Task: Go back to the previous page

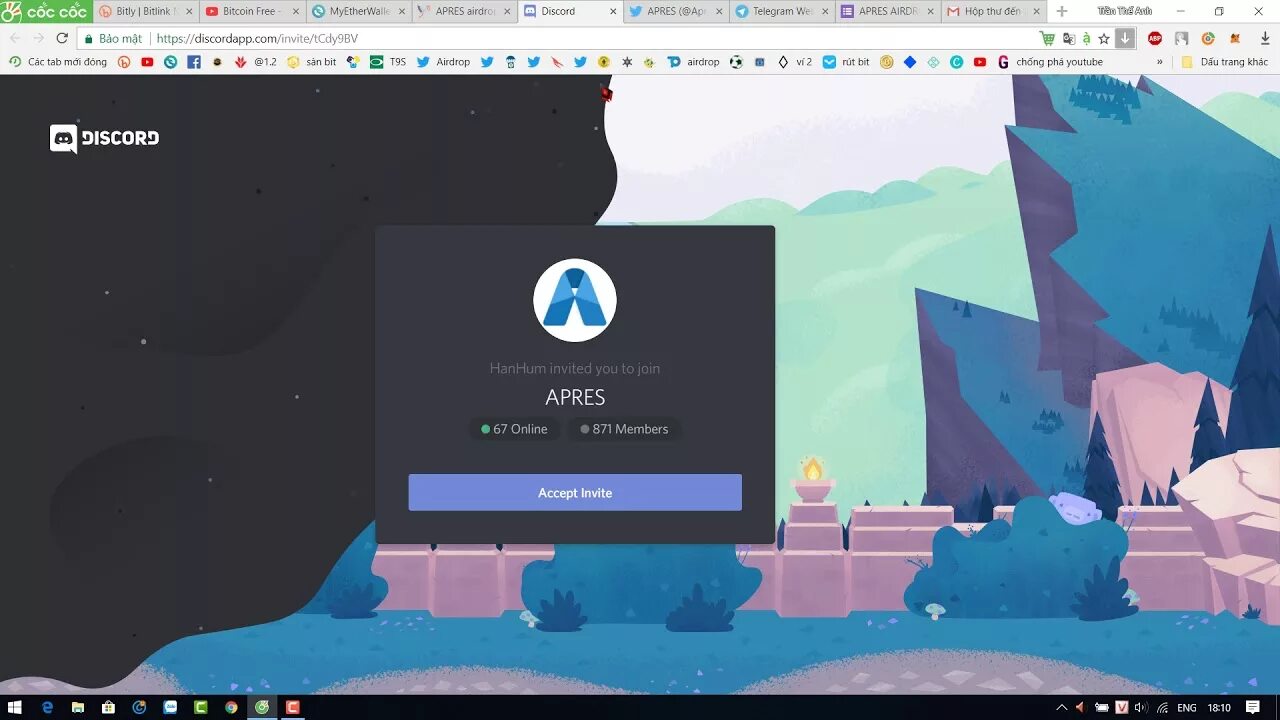Action: (x=14, y=38)
